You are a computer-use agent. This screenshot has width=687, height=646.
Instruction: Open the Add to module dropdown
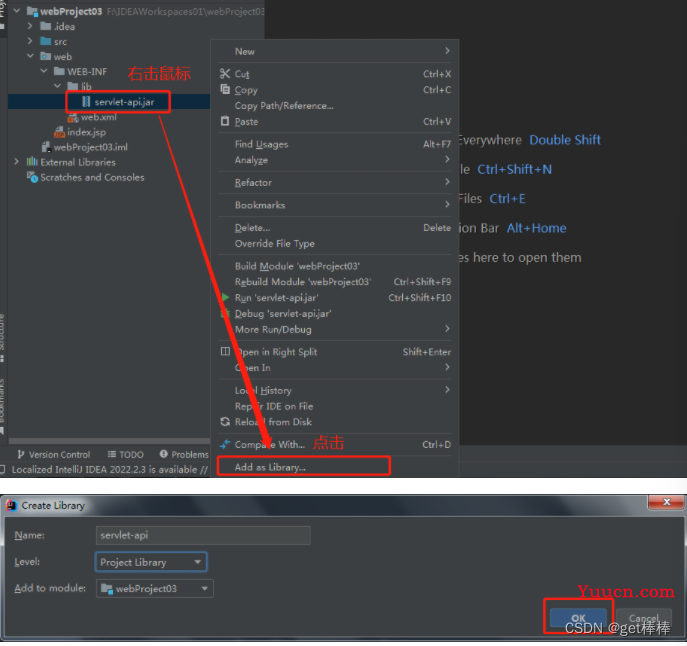155,588
